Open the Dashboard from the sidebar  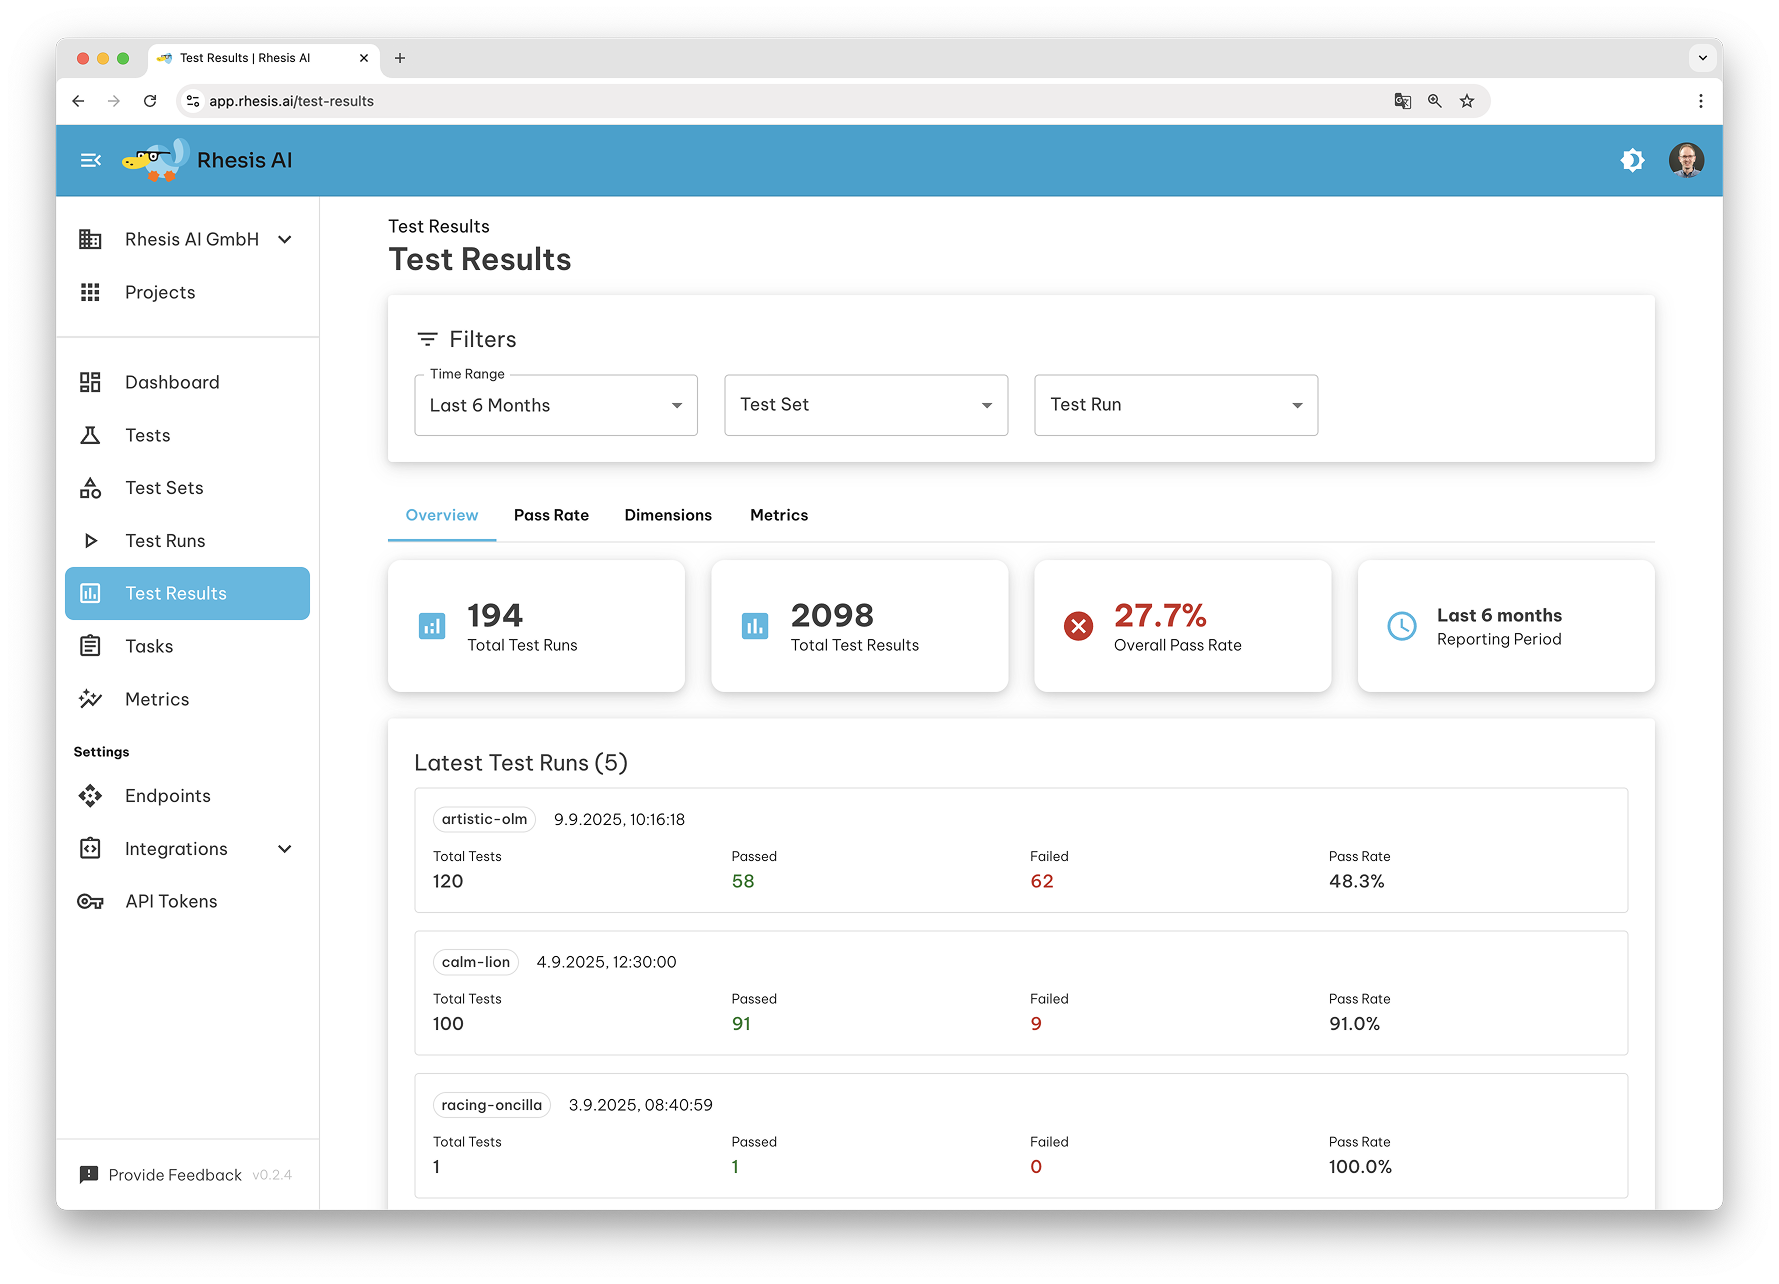point(171,381)
